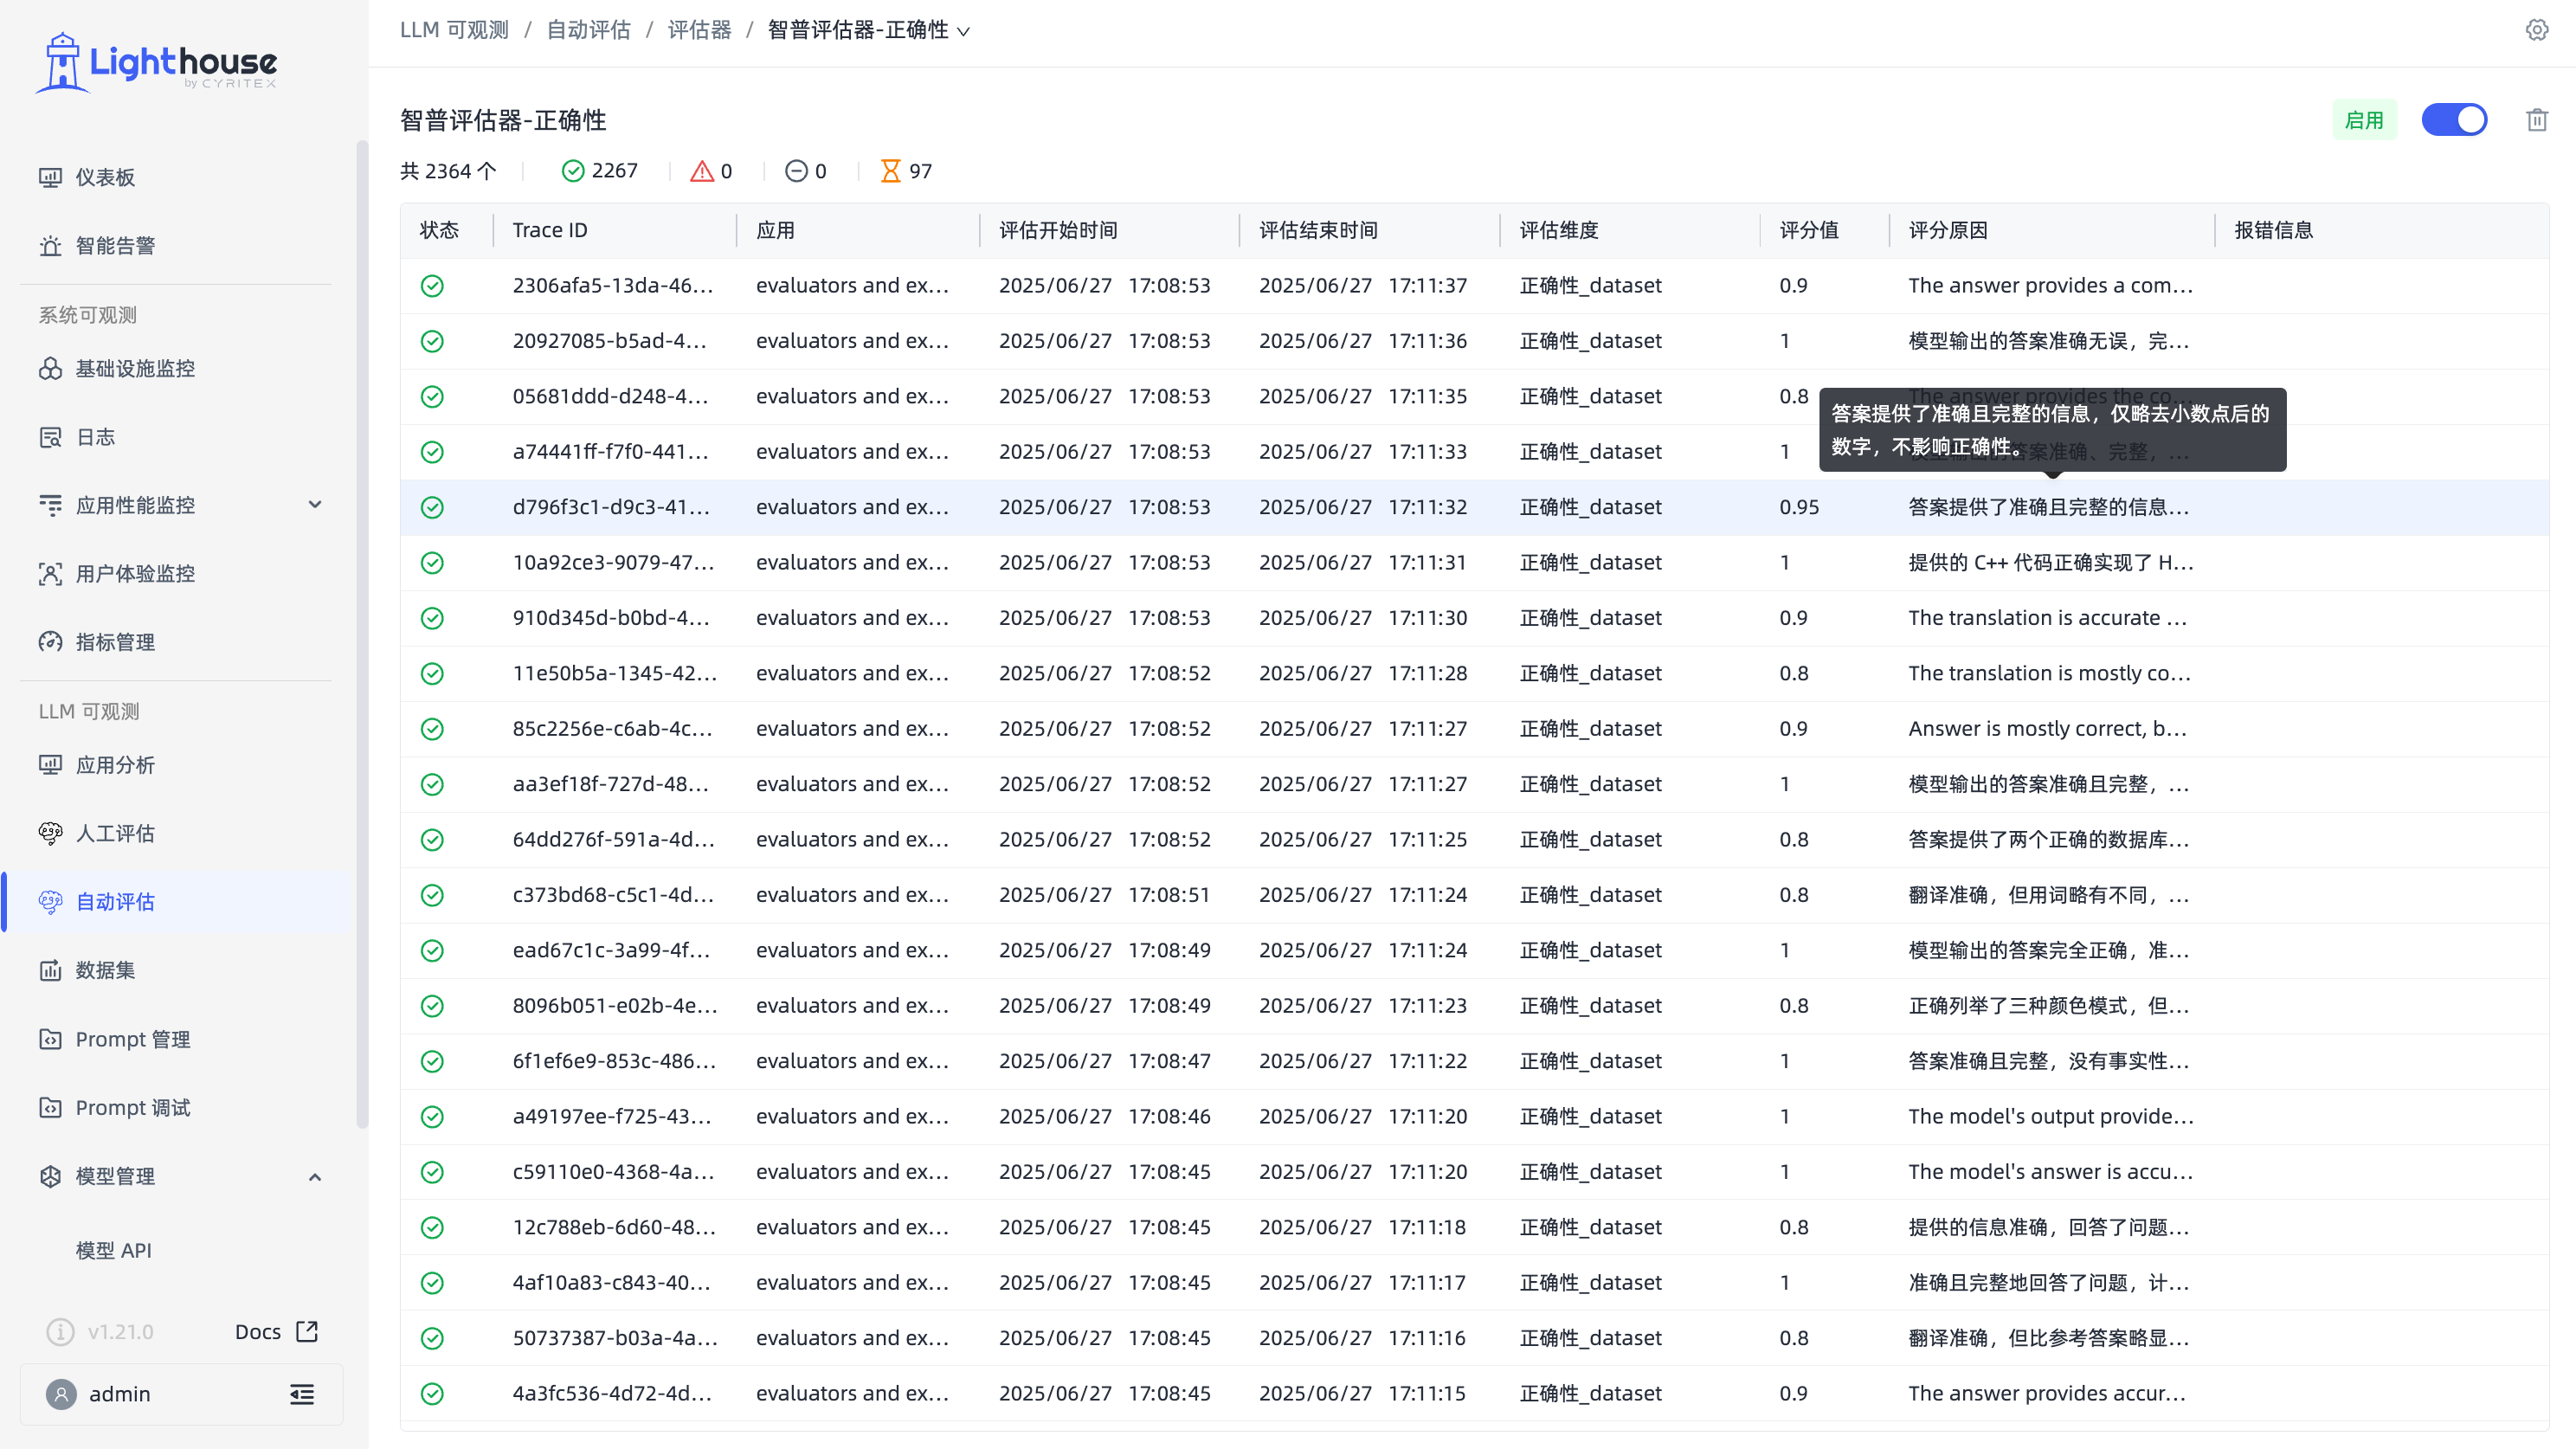Delete evaluator with trash icon

click(x=2537, y=120)
